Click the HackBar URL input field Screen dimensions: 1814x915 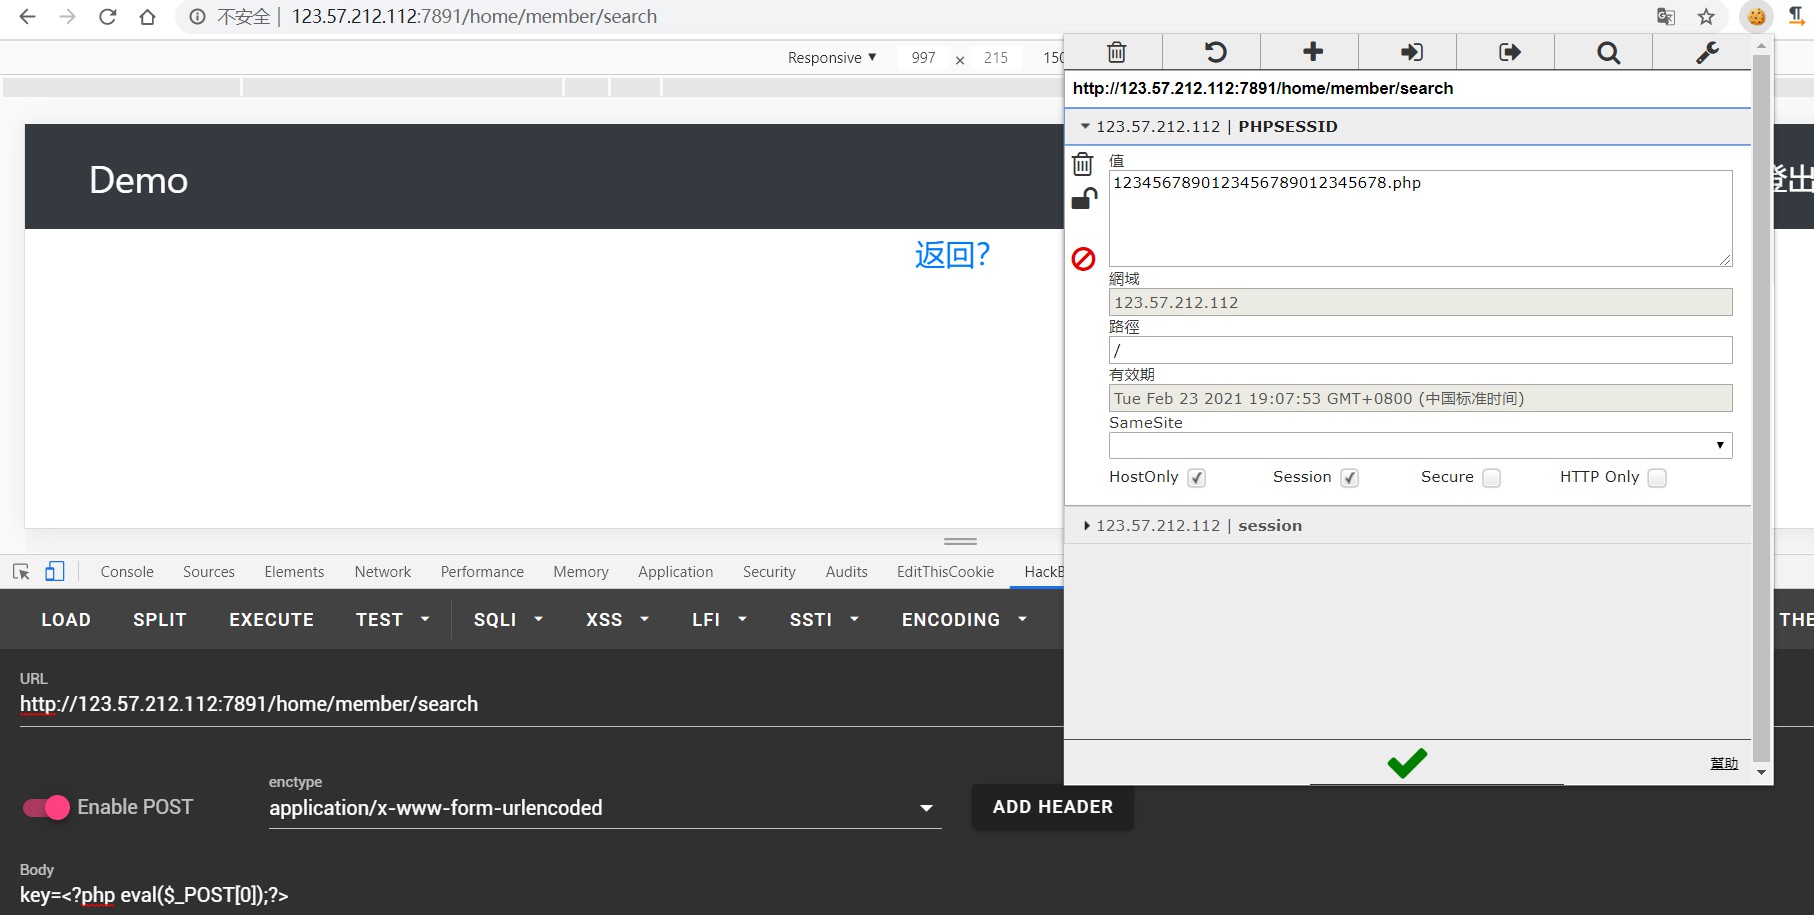[x=540, y=704]
